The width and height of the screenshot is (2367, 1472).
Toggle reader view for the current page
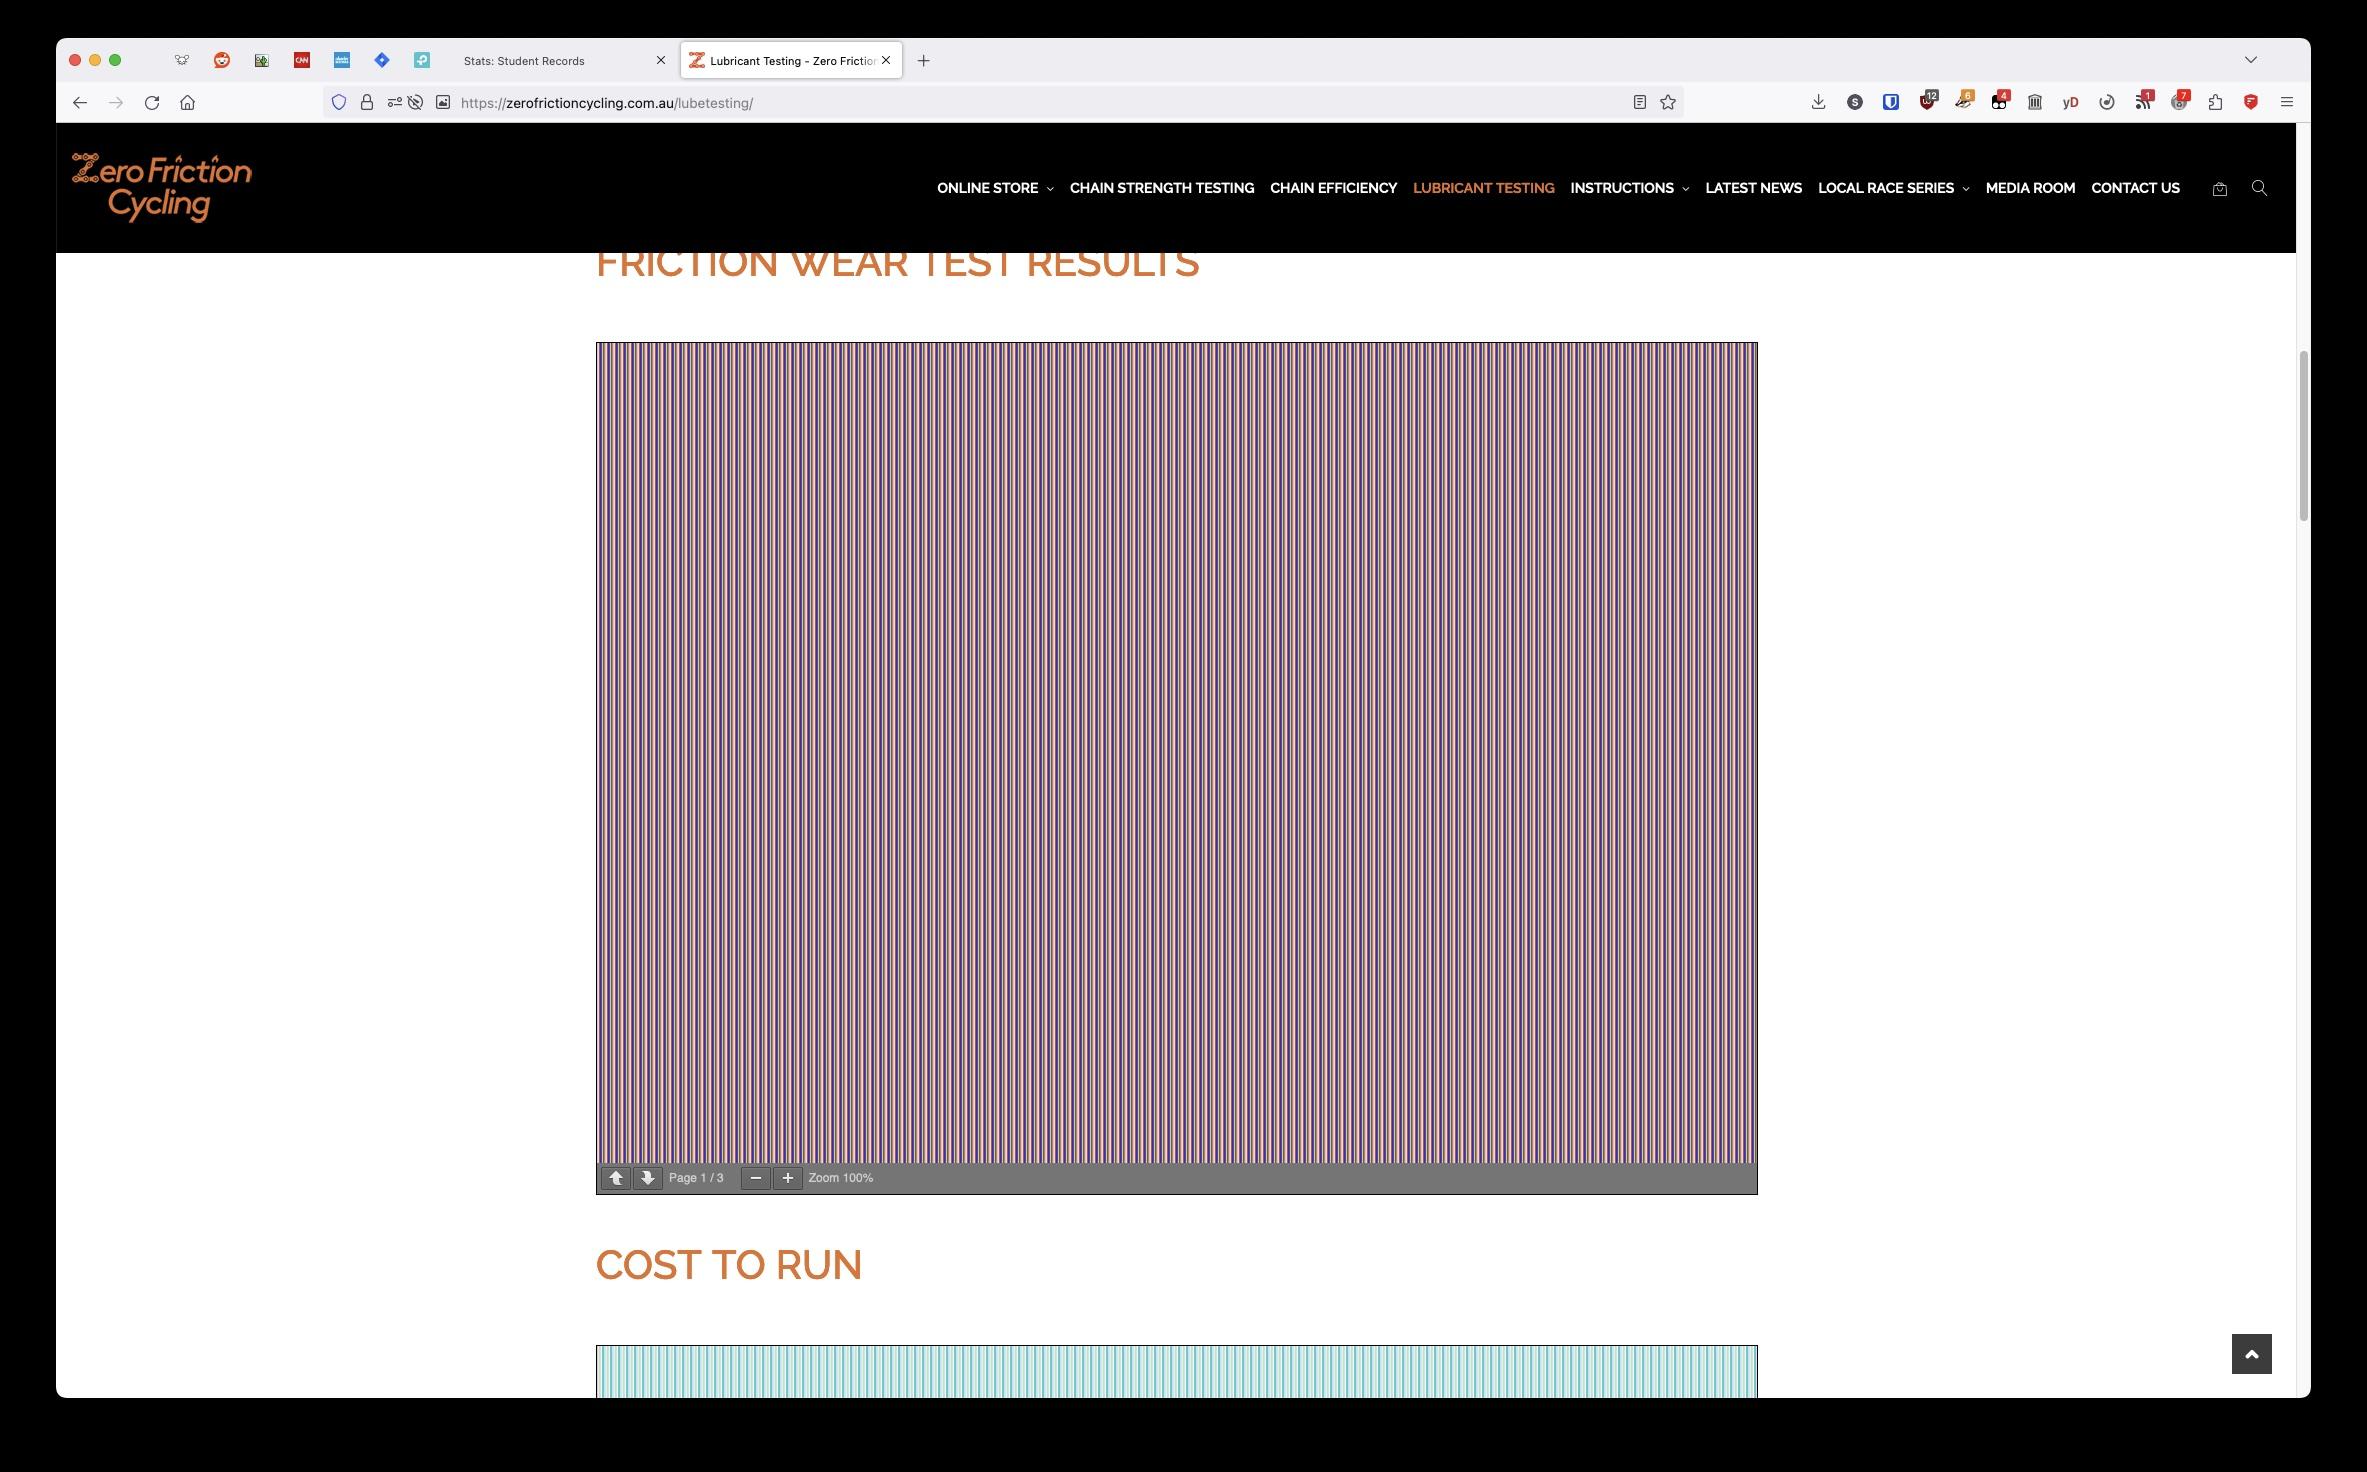(1640, 101)
